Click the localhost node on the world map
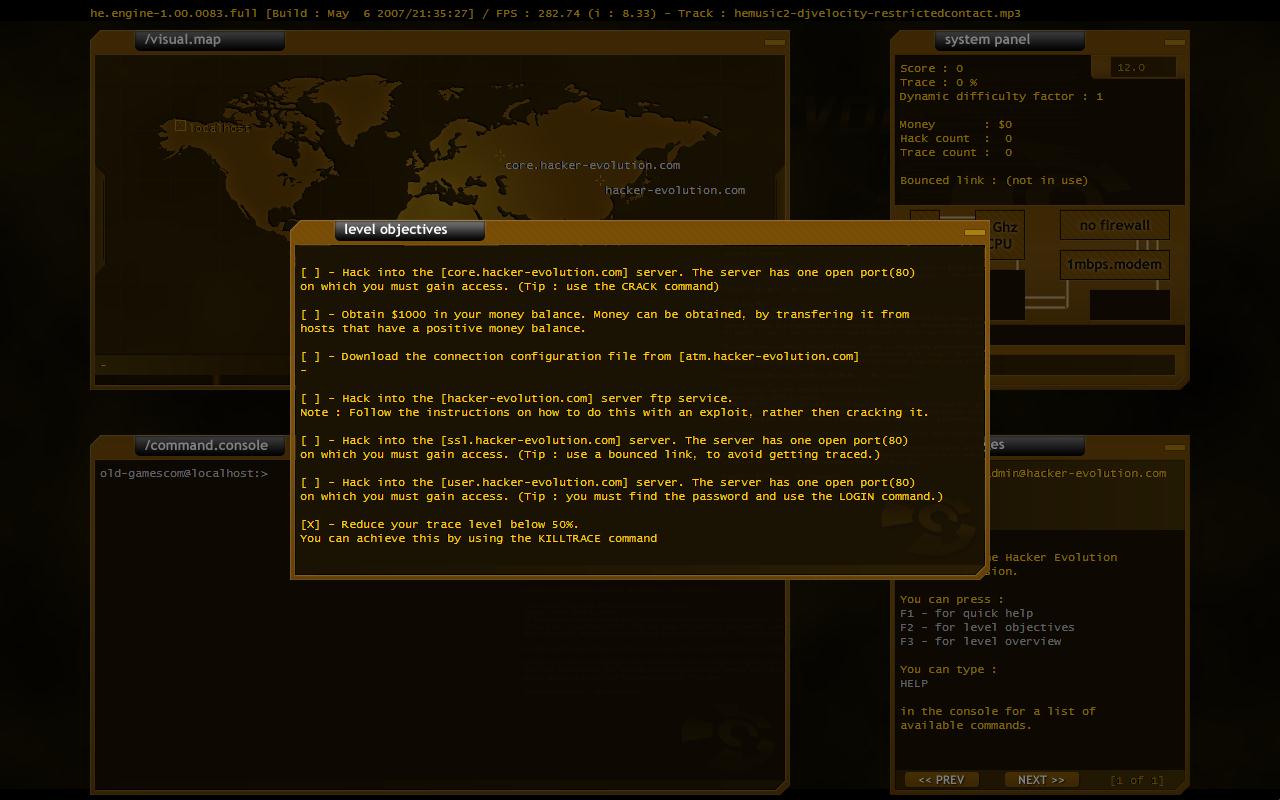This screenshot has height=800, width=1280. (213, 128)
